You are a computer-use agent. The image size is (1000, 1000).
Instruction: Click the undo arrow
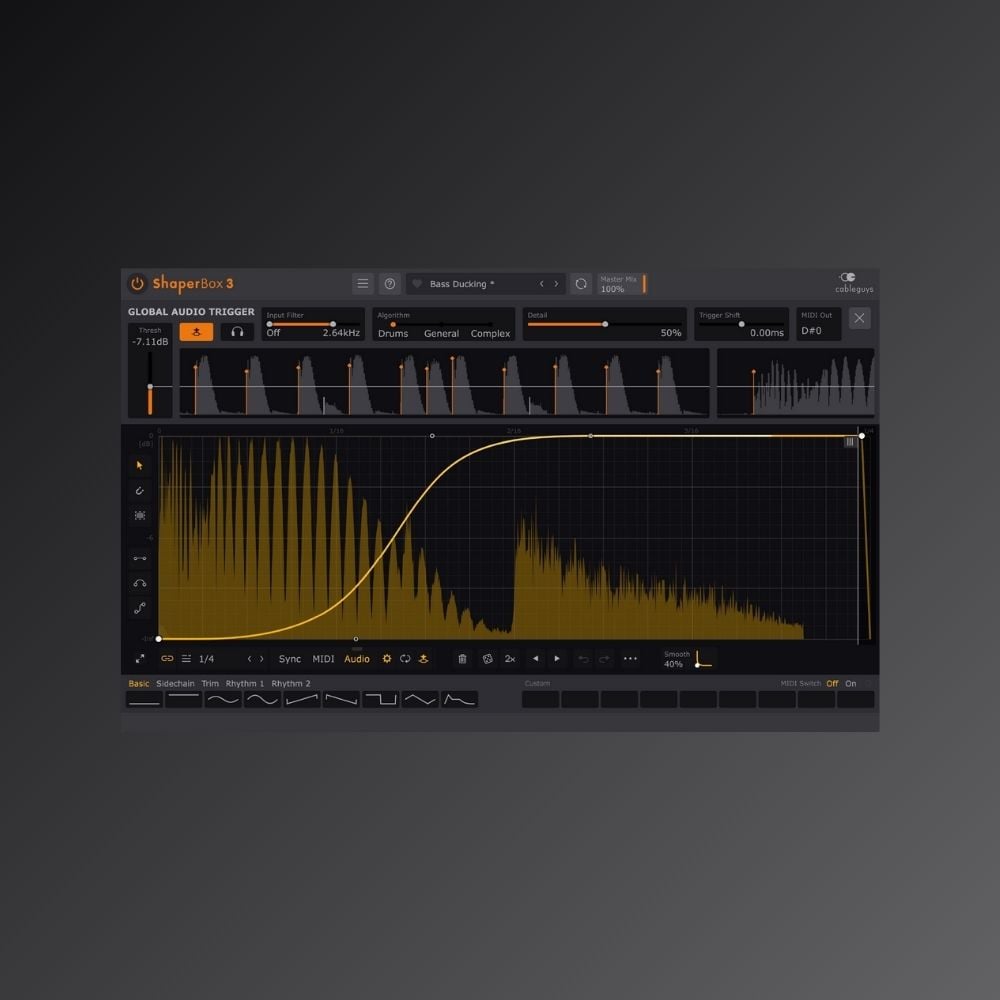(x=583, y=659)
